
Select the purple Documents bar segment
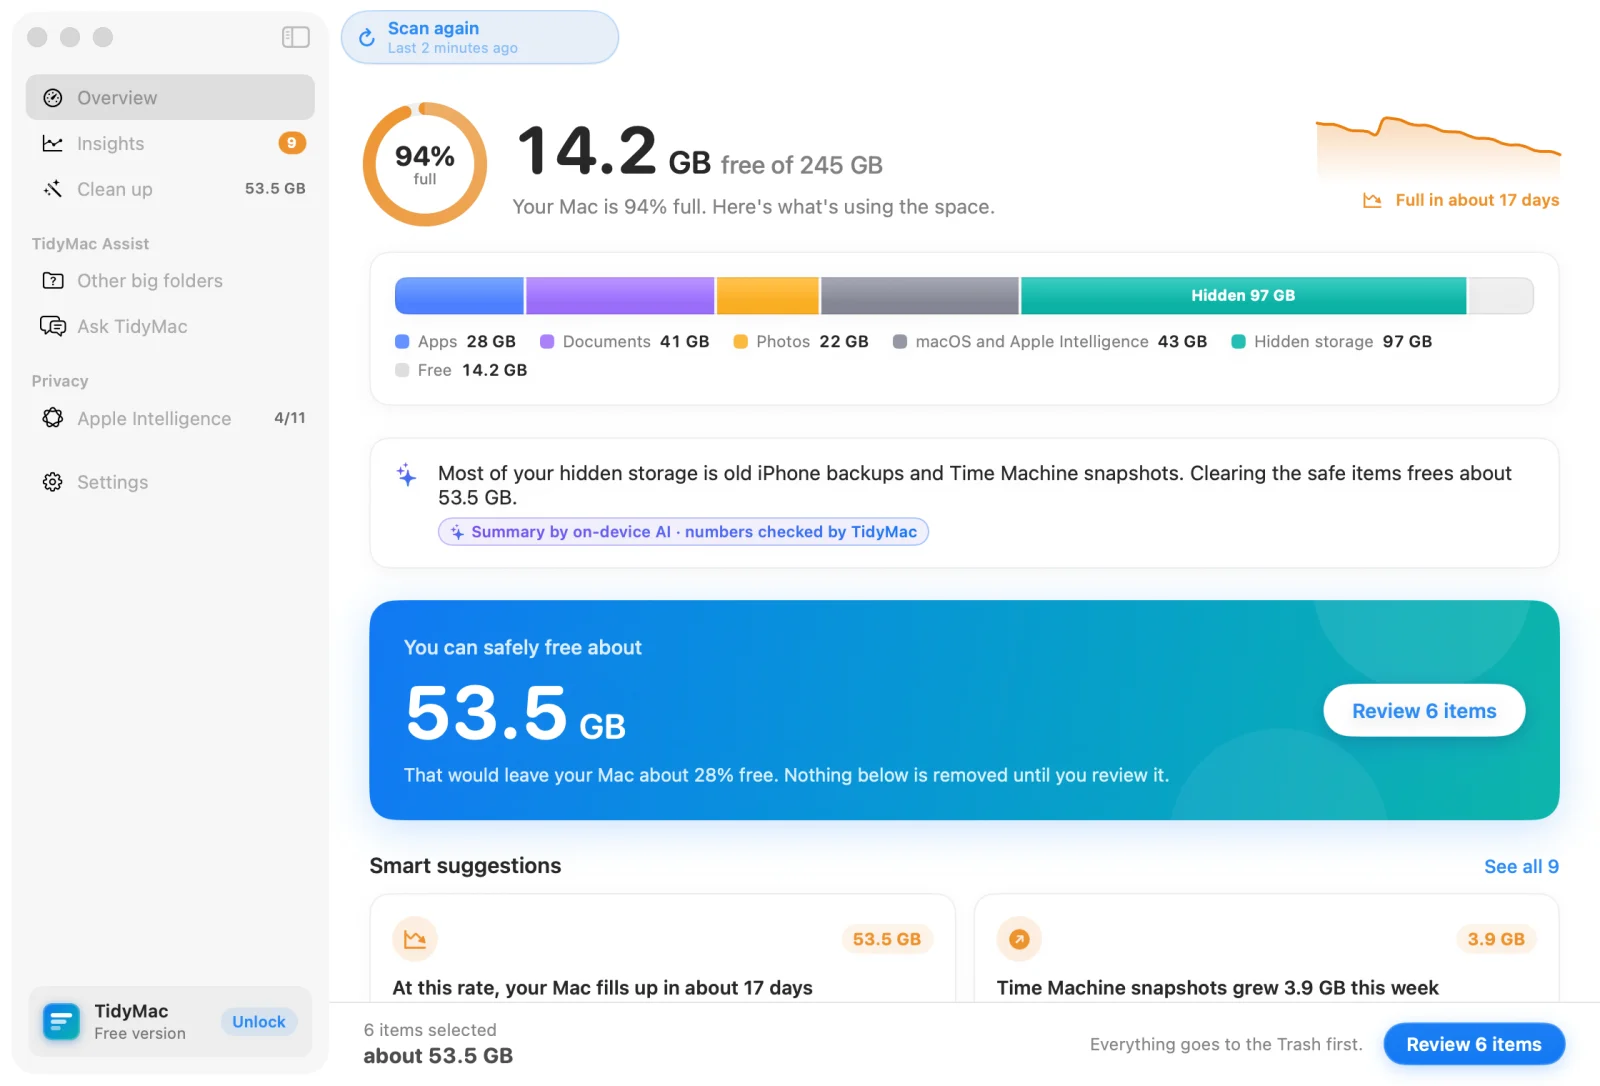620,296
